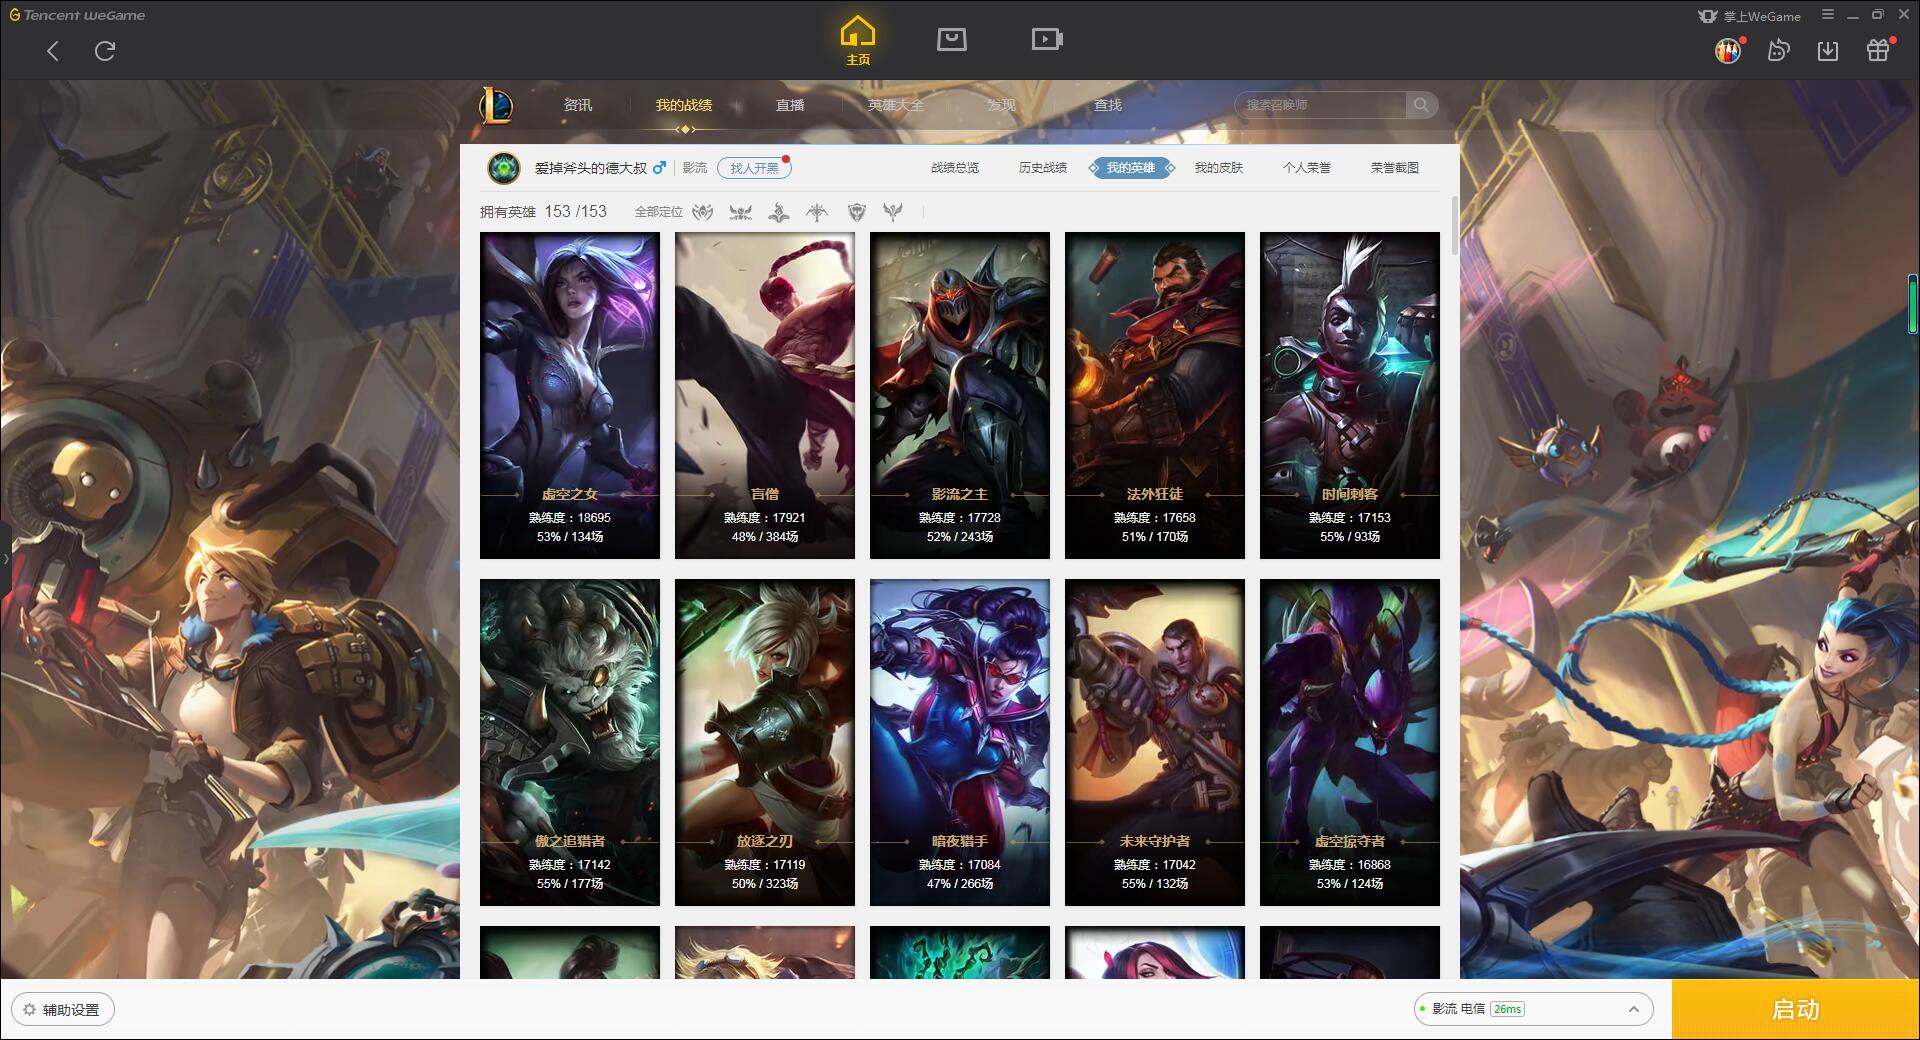Expand the left edge sidebar arrow

click(x=5, y=558)
